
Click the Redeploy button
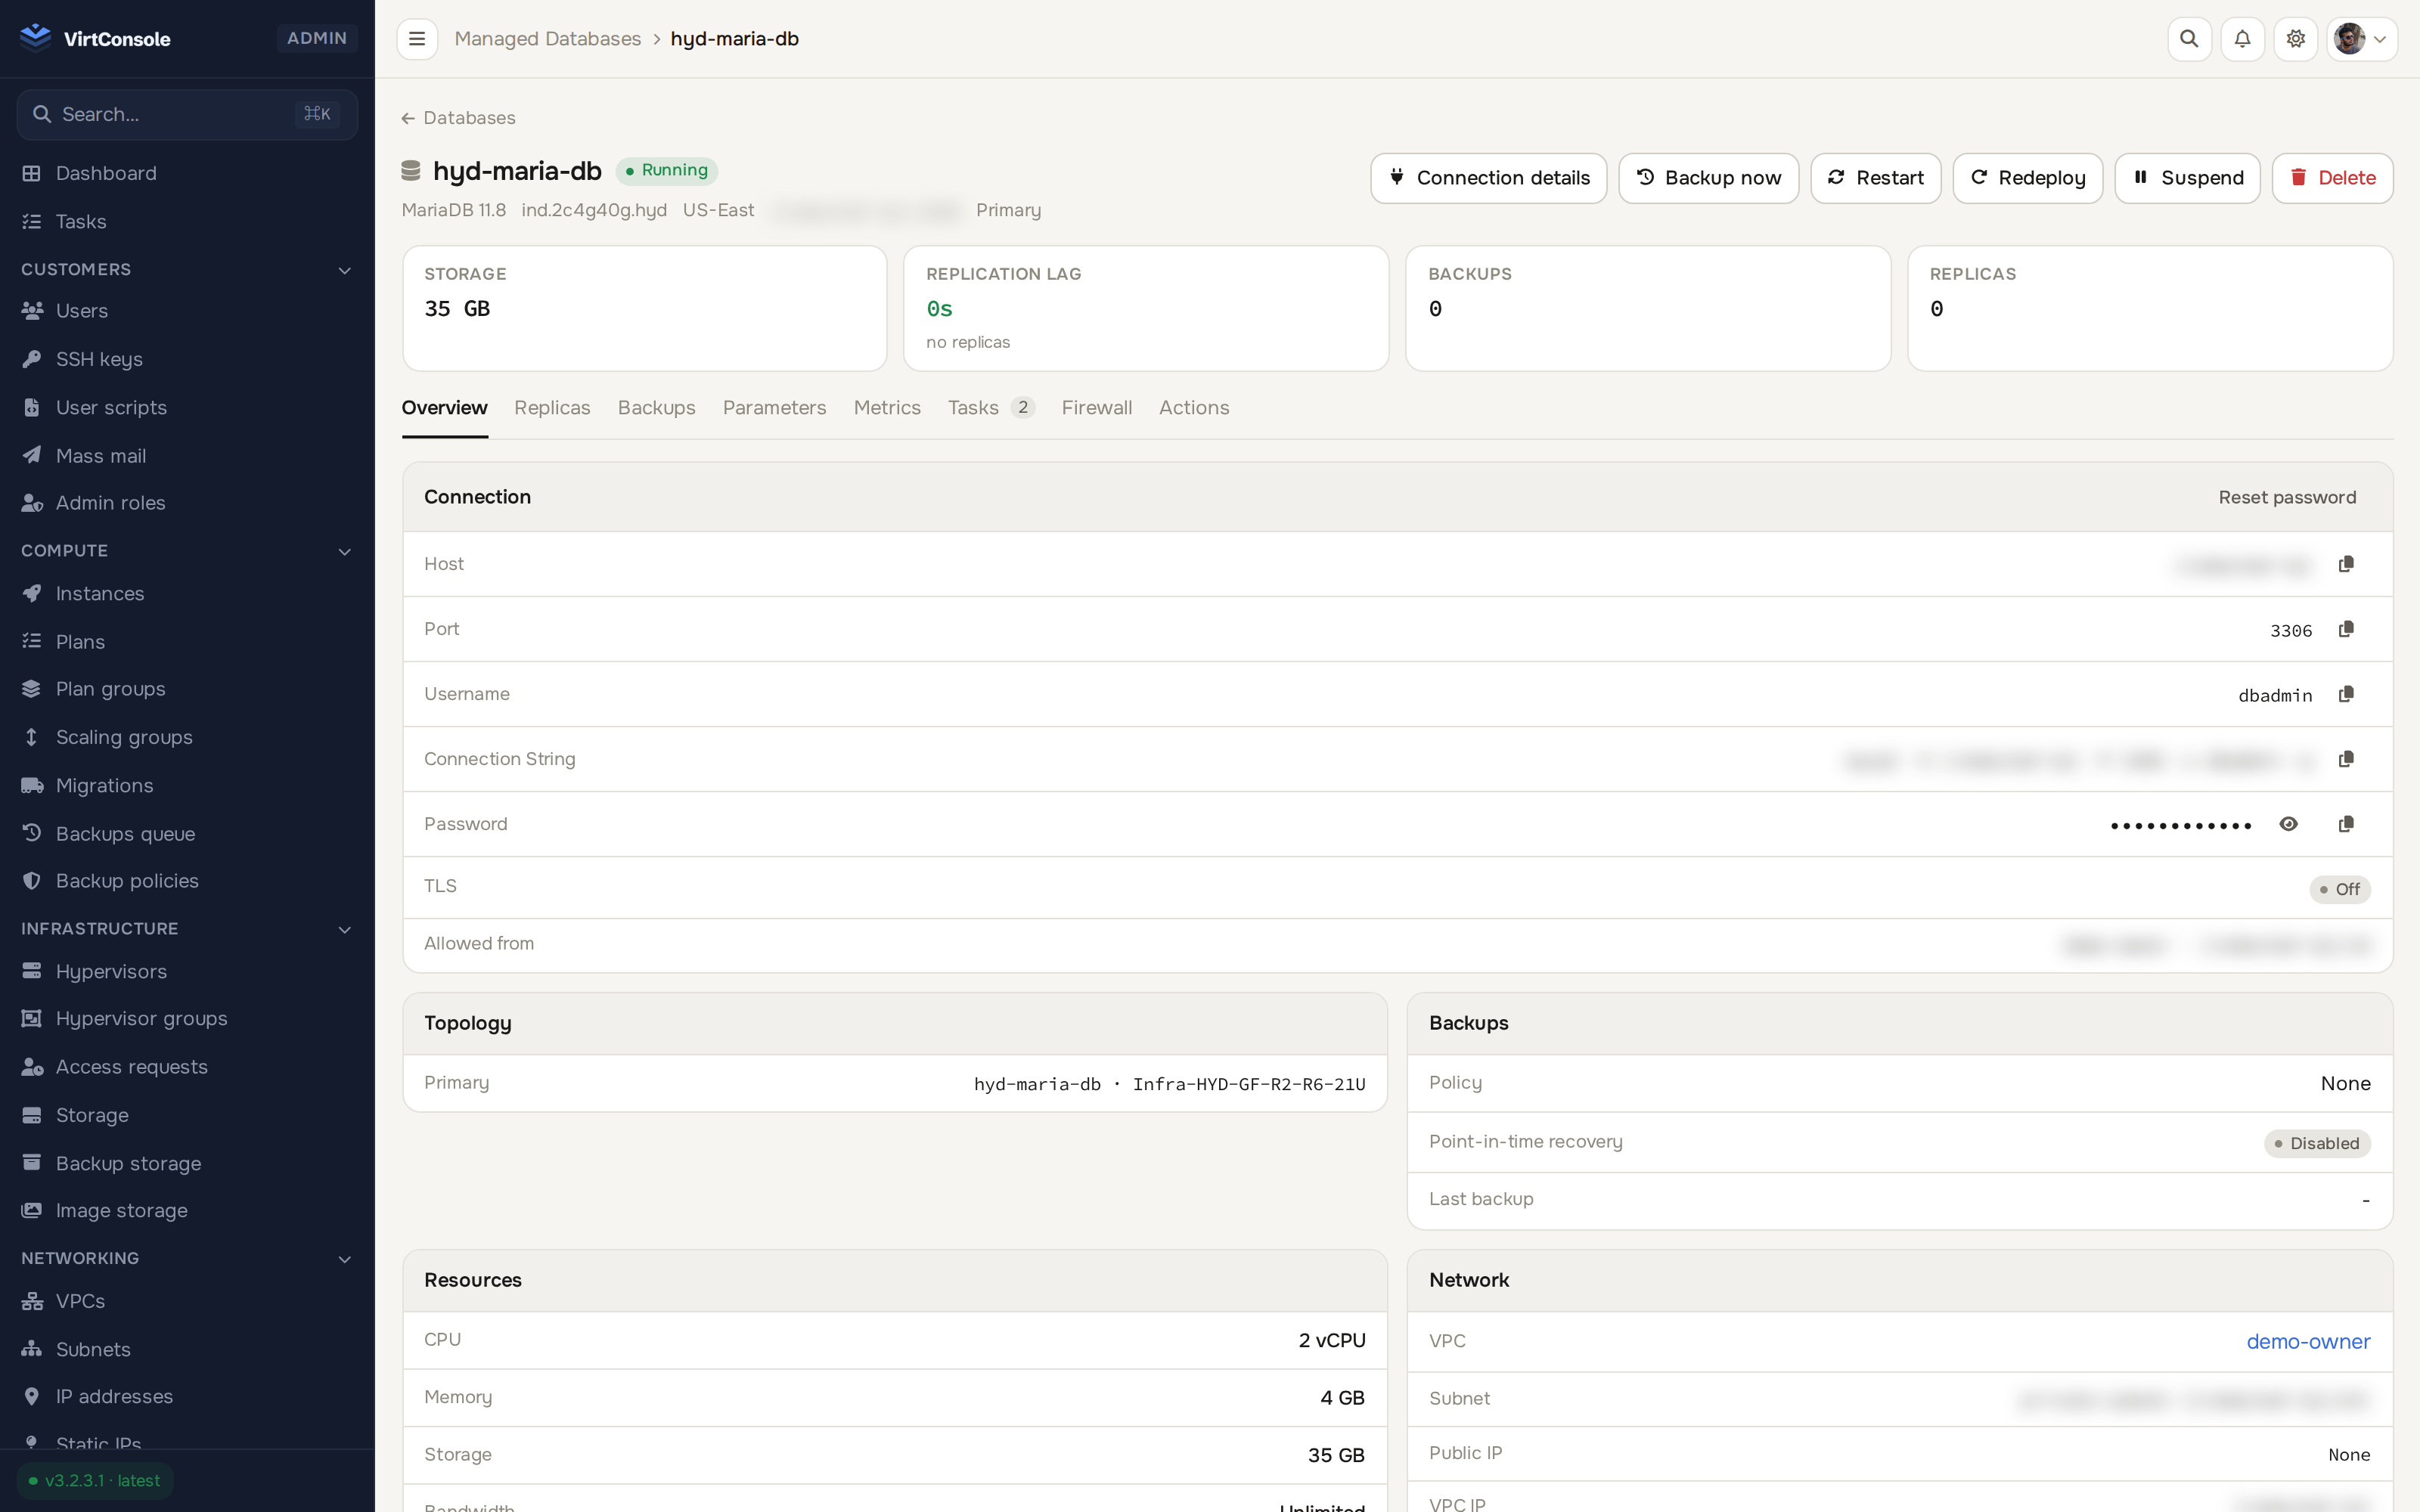tap(2027, 178)
